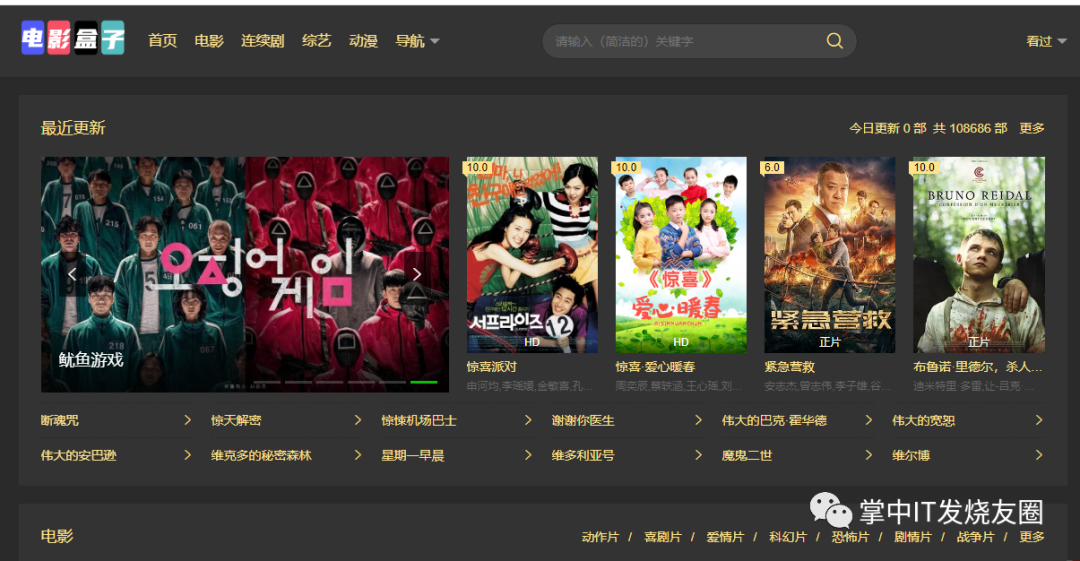
Task: Open 电影 navigation tab
Action: (x=209, y=41)
